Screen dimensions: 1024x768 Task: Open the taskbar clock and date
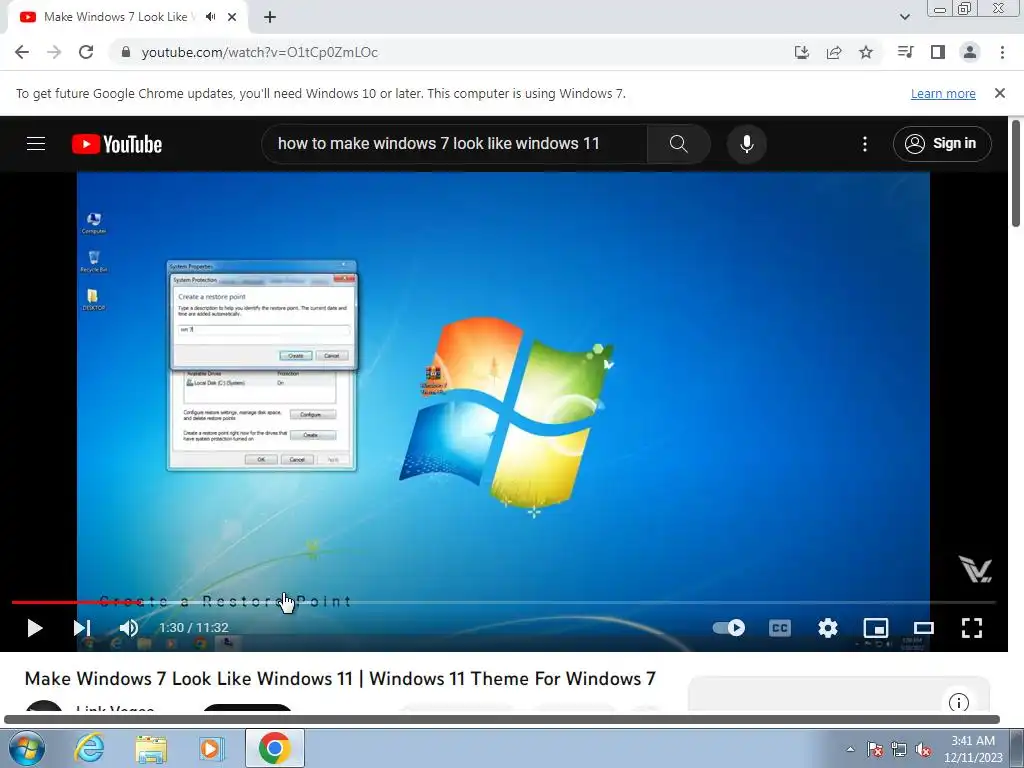973,749
